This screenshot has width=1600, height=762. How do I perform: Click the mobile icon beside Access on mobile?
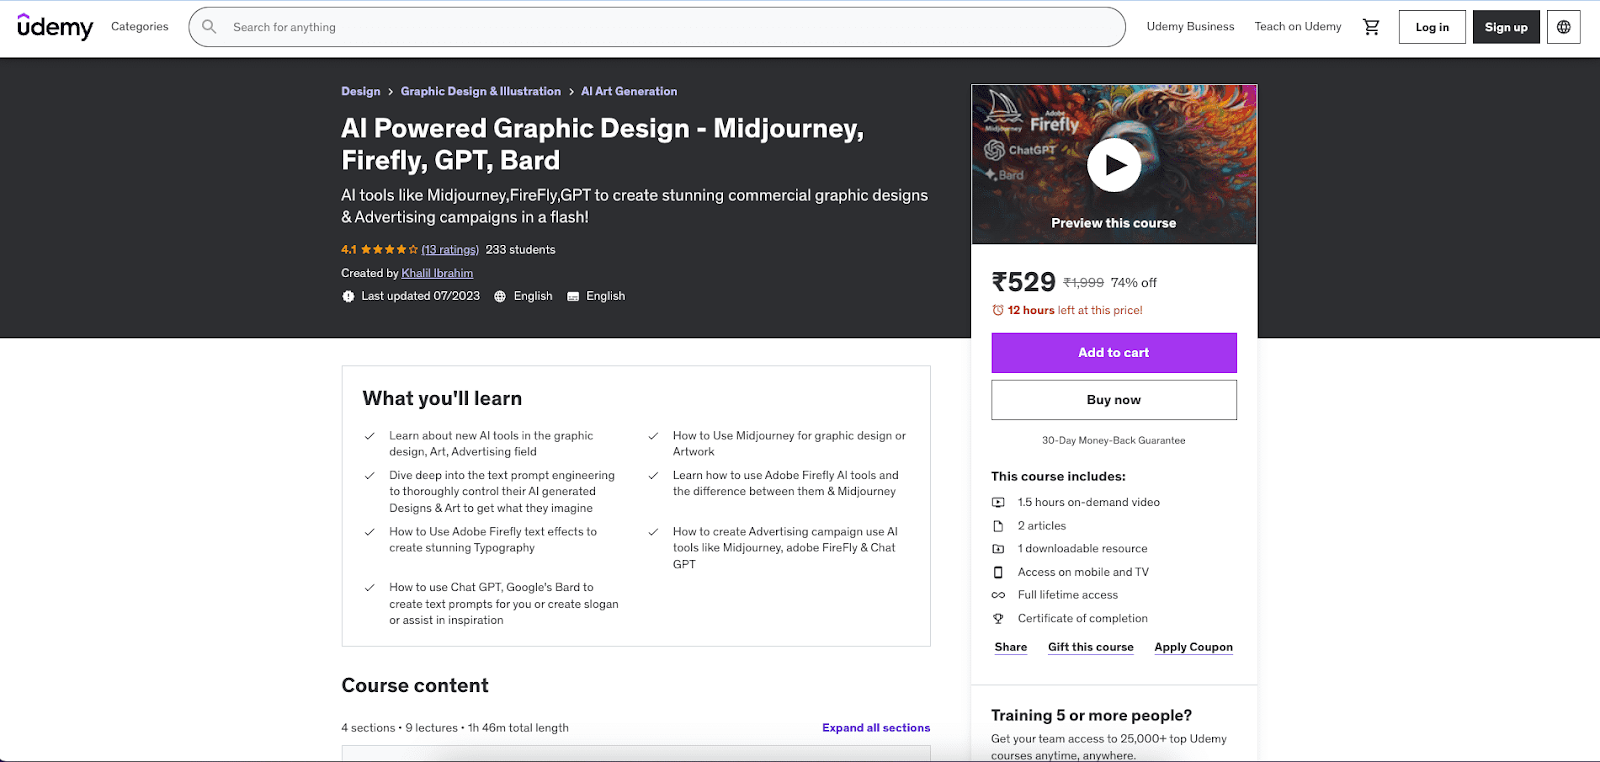[x=998, y=572]
